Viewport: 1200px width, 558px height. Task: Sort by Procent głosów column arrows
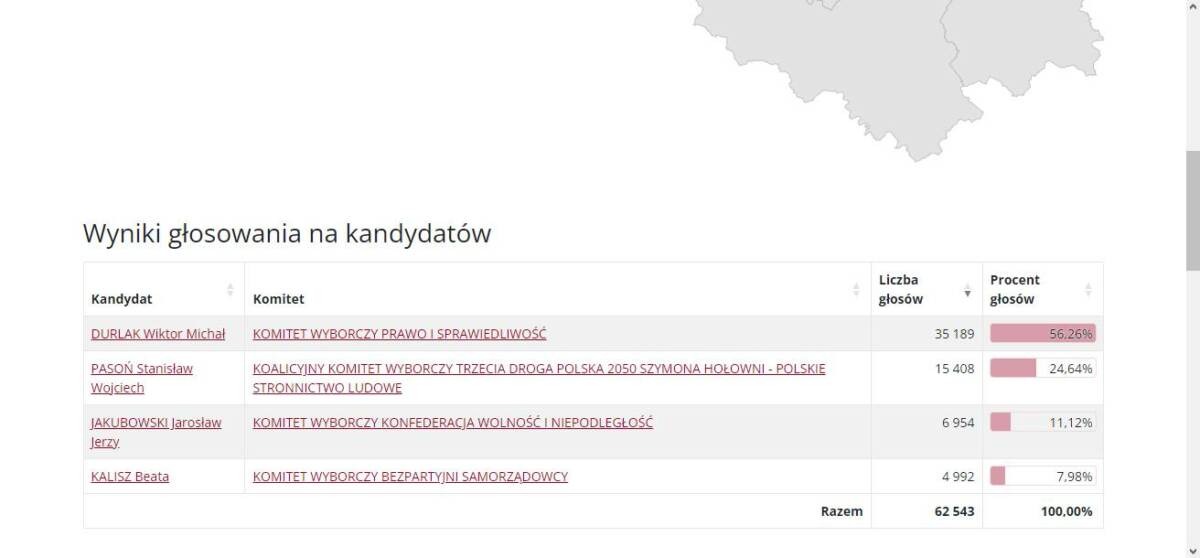tap(1088, 289)
